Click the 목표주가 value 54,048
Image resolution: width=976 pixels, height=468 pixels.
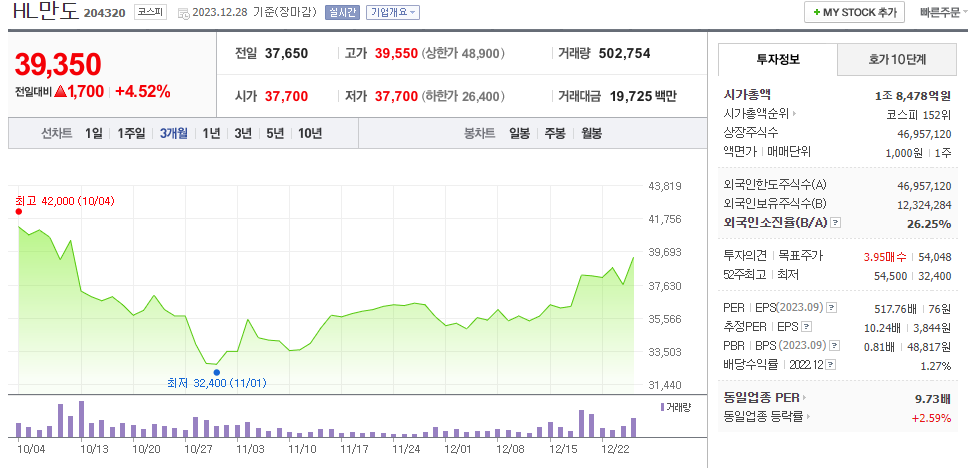point(936,256)
